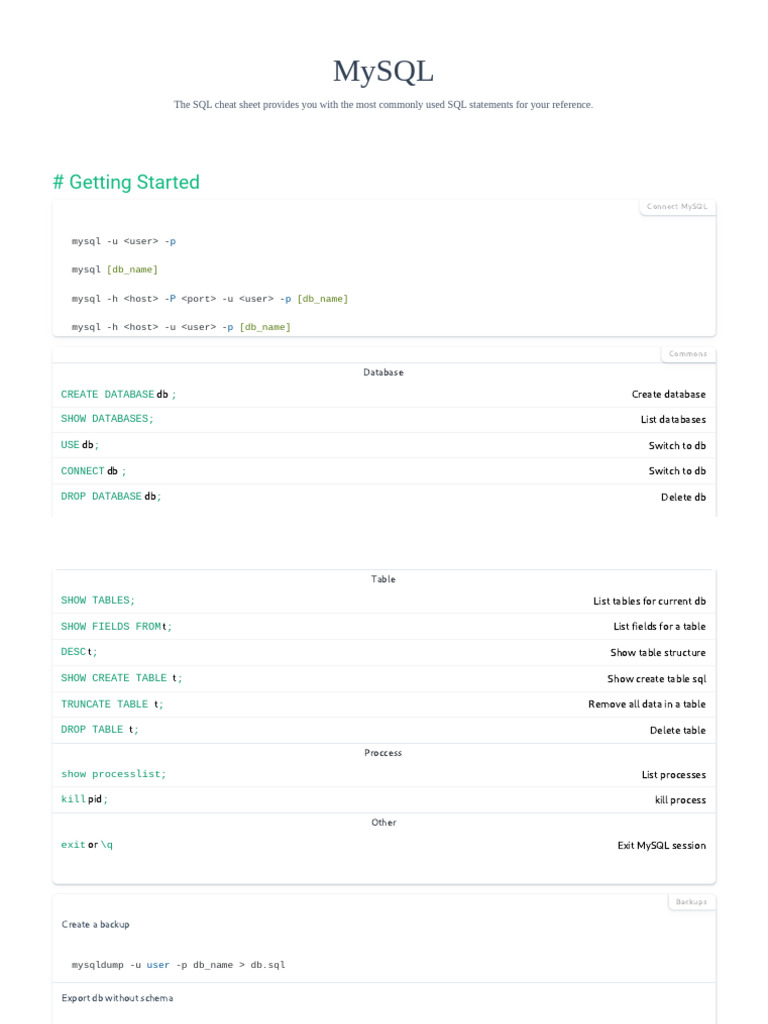The height and width of the screenshot is (1024, 768).
Task: Select the mysqldump backup command line
Action: pos(179,965)
